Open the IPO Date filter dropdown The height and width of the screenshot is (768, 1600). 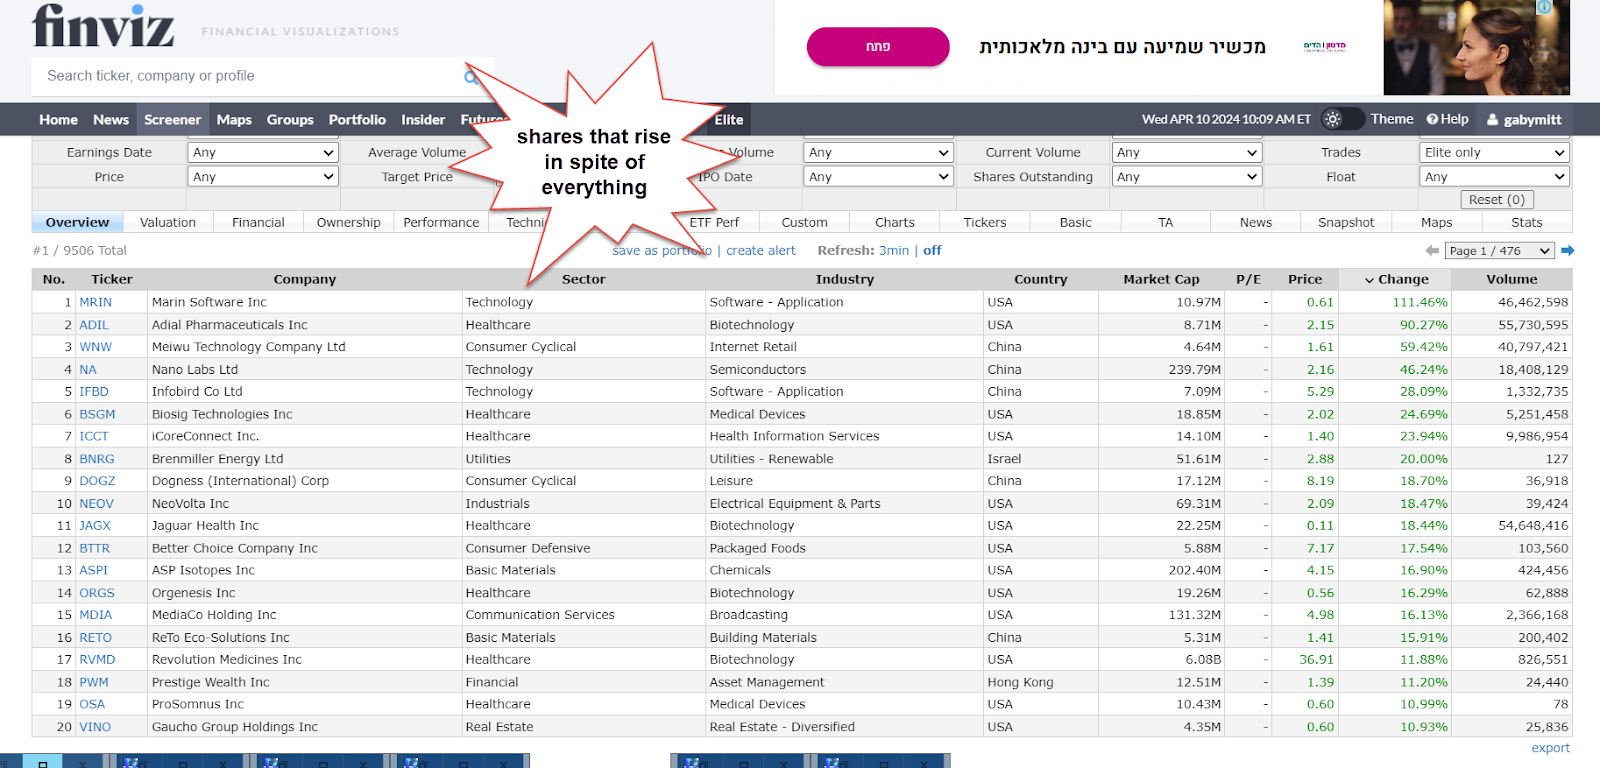878,177
